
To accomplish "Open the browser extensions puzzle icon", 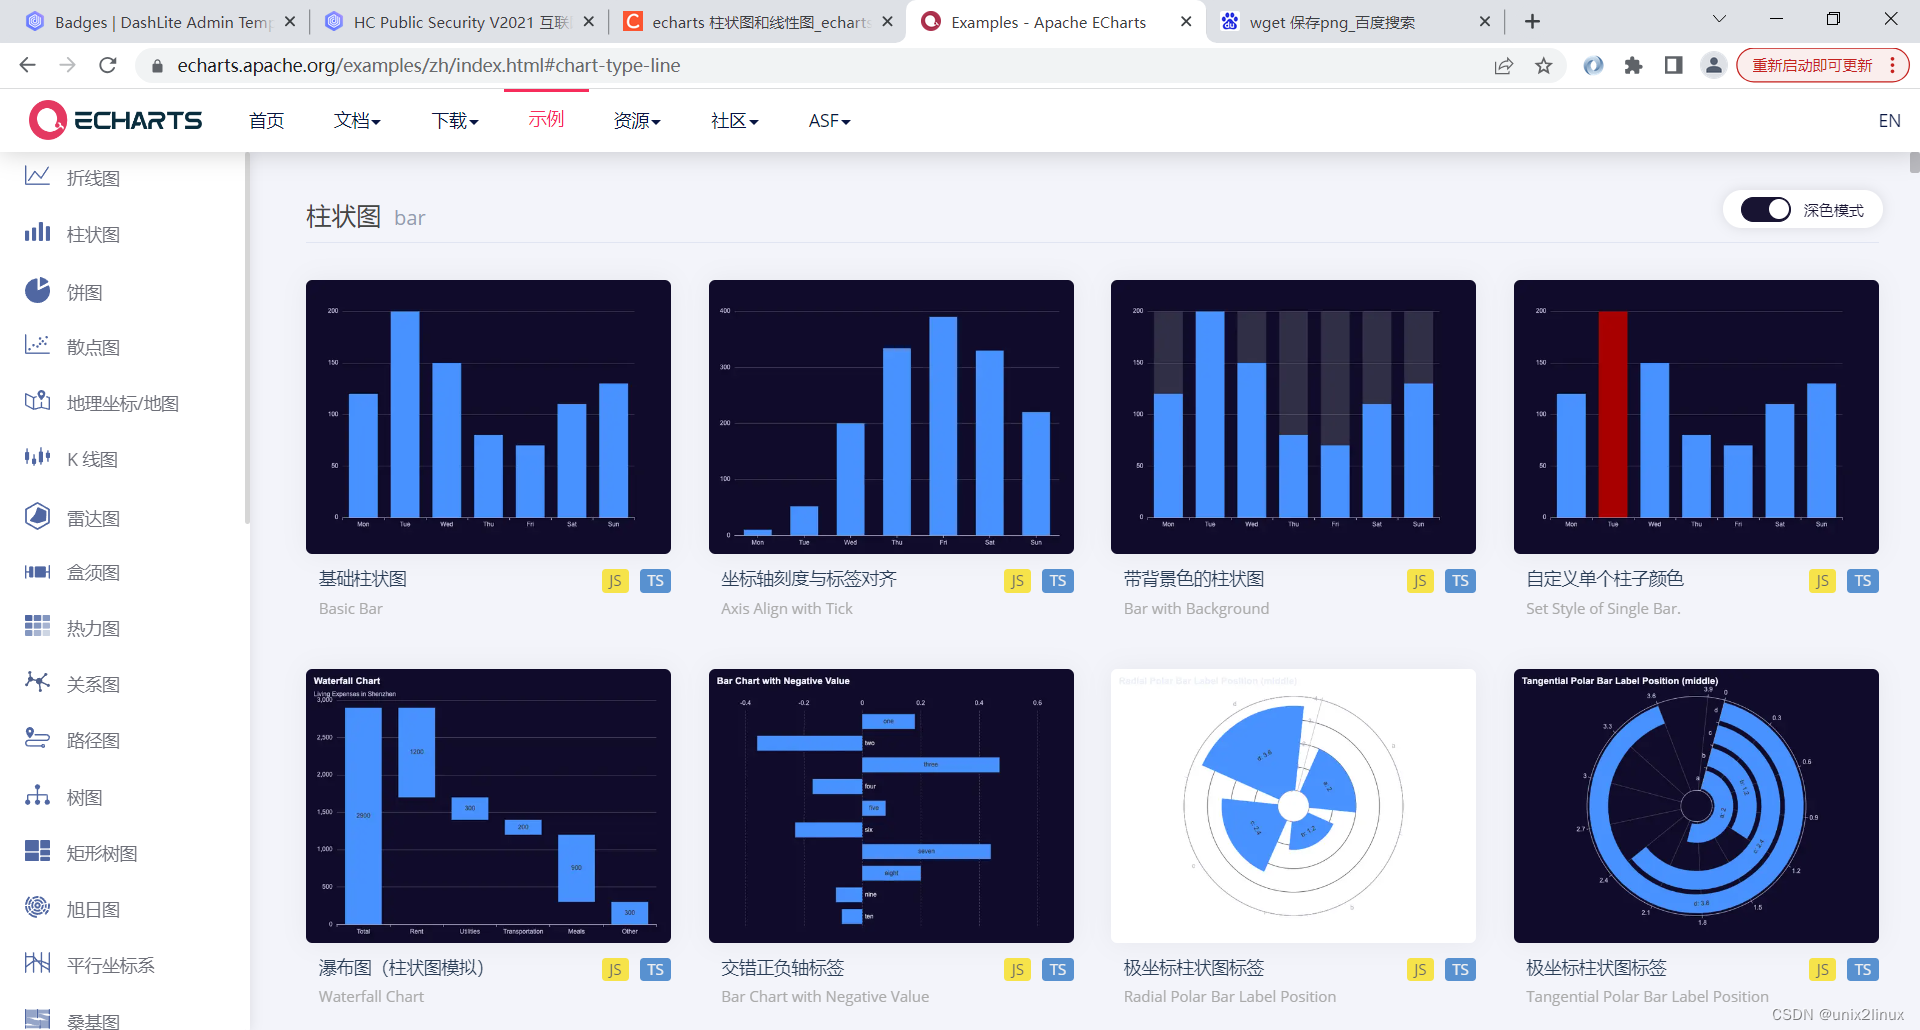I will point(1634,65).
